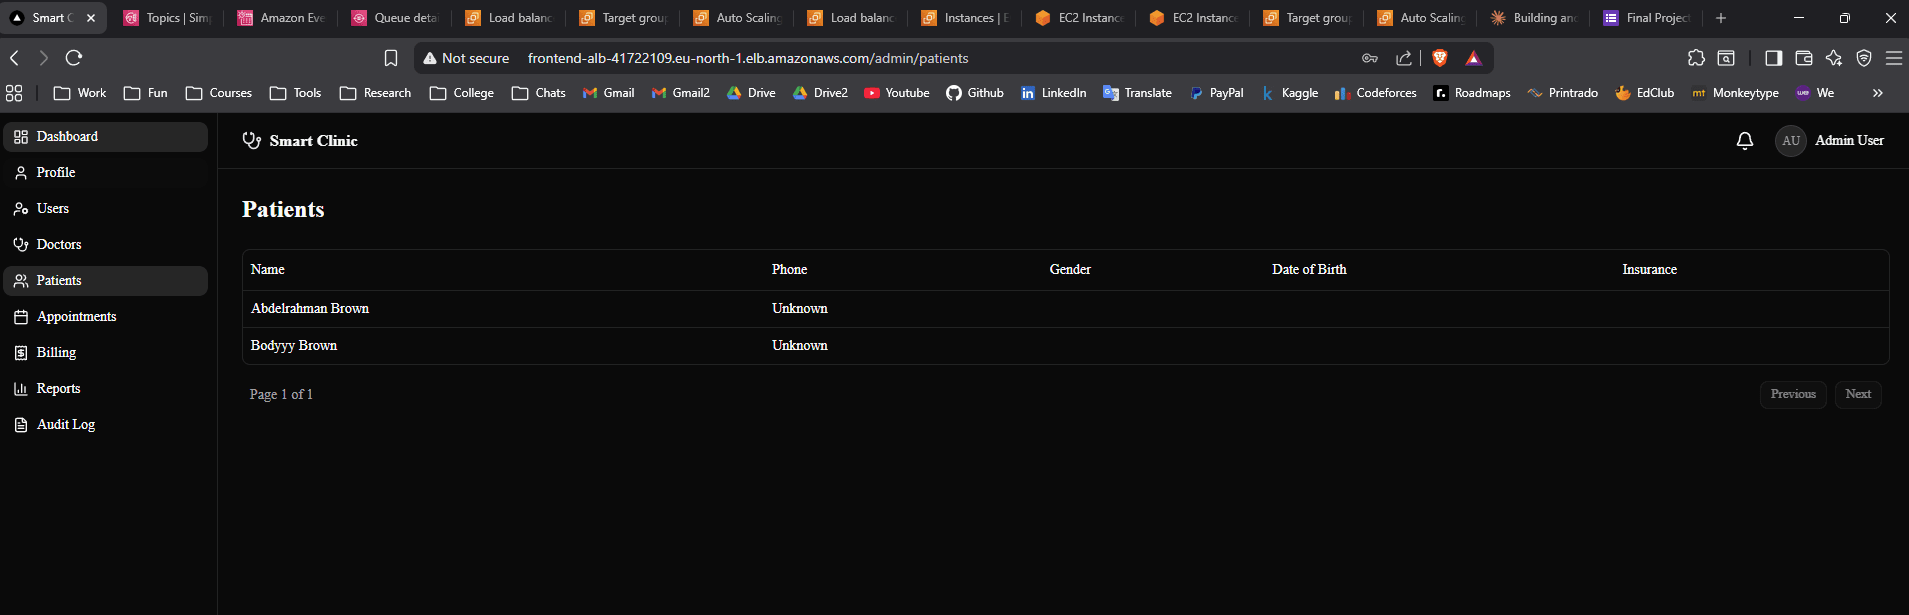Click the Smart Clinic stethoscope logo
The width and height of the screenshot is (1909, 615).
coord(252,141)
